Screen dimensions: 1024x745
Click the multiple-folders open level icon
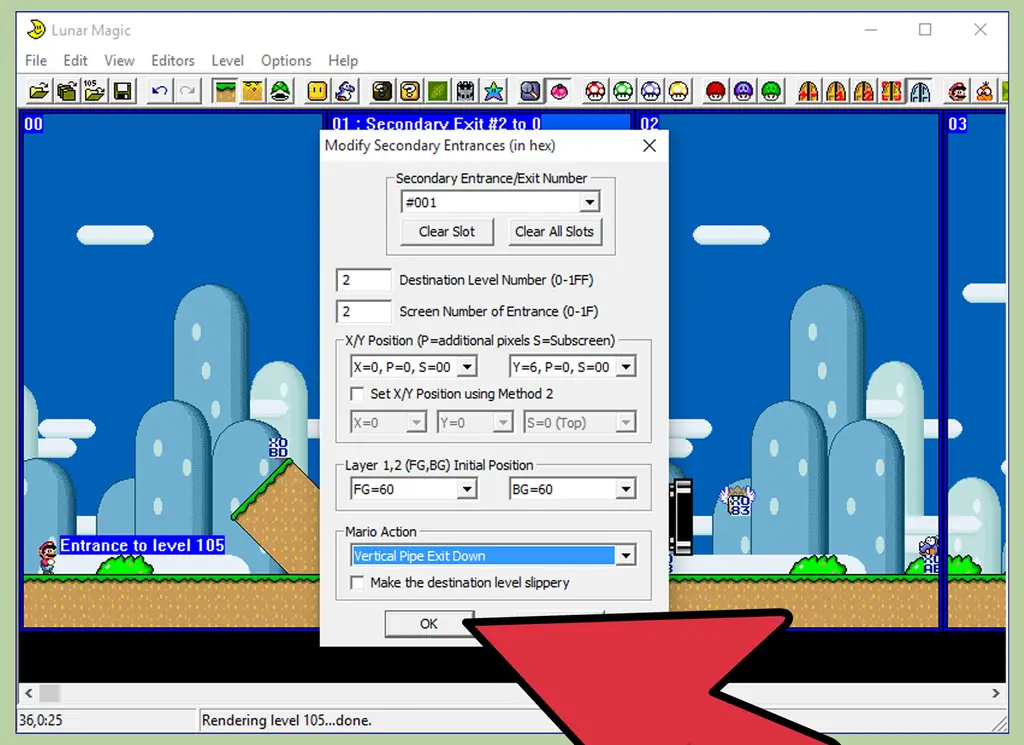pos(67,91)
